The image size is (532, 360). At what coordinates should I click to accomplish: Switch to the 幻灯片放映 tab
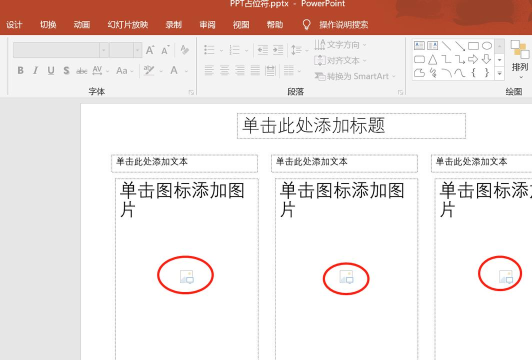tap(128, 25)
